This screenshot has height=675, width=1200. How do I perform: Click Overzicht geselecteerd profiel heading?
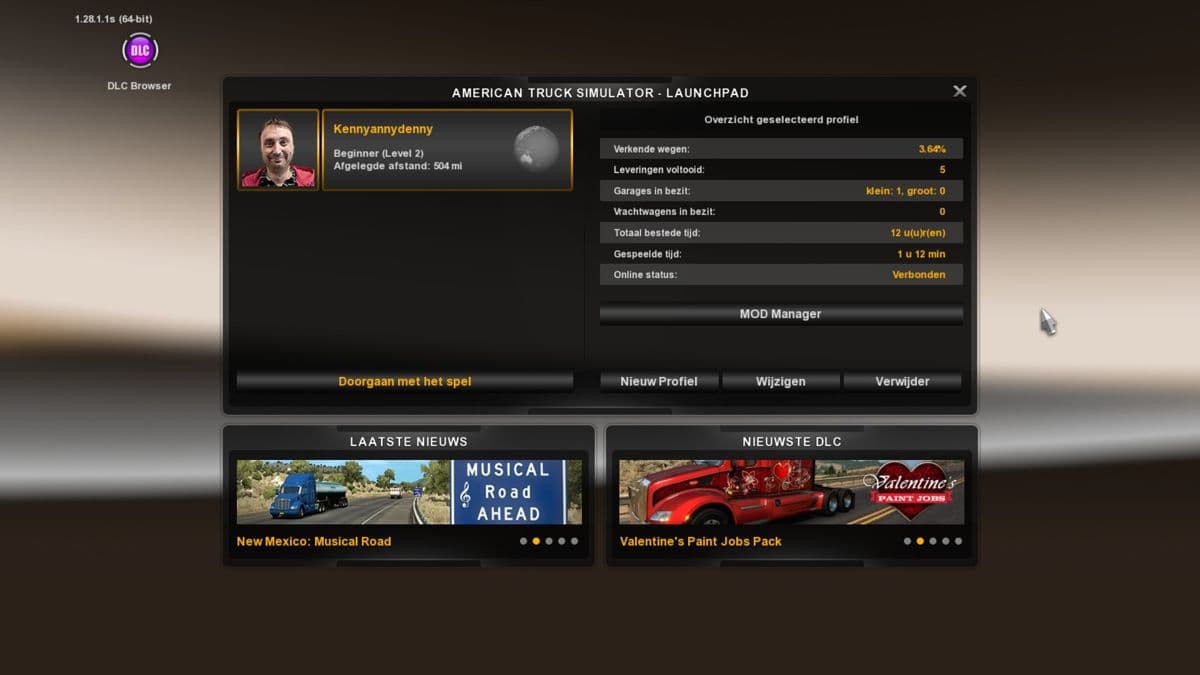[781, 120]
